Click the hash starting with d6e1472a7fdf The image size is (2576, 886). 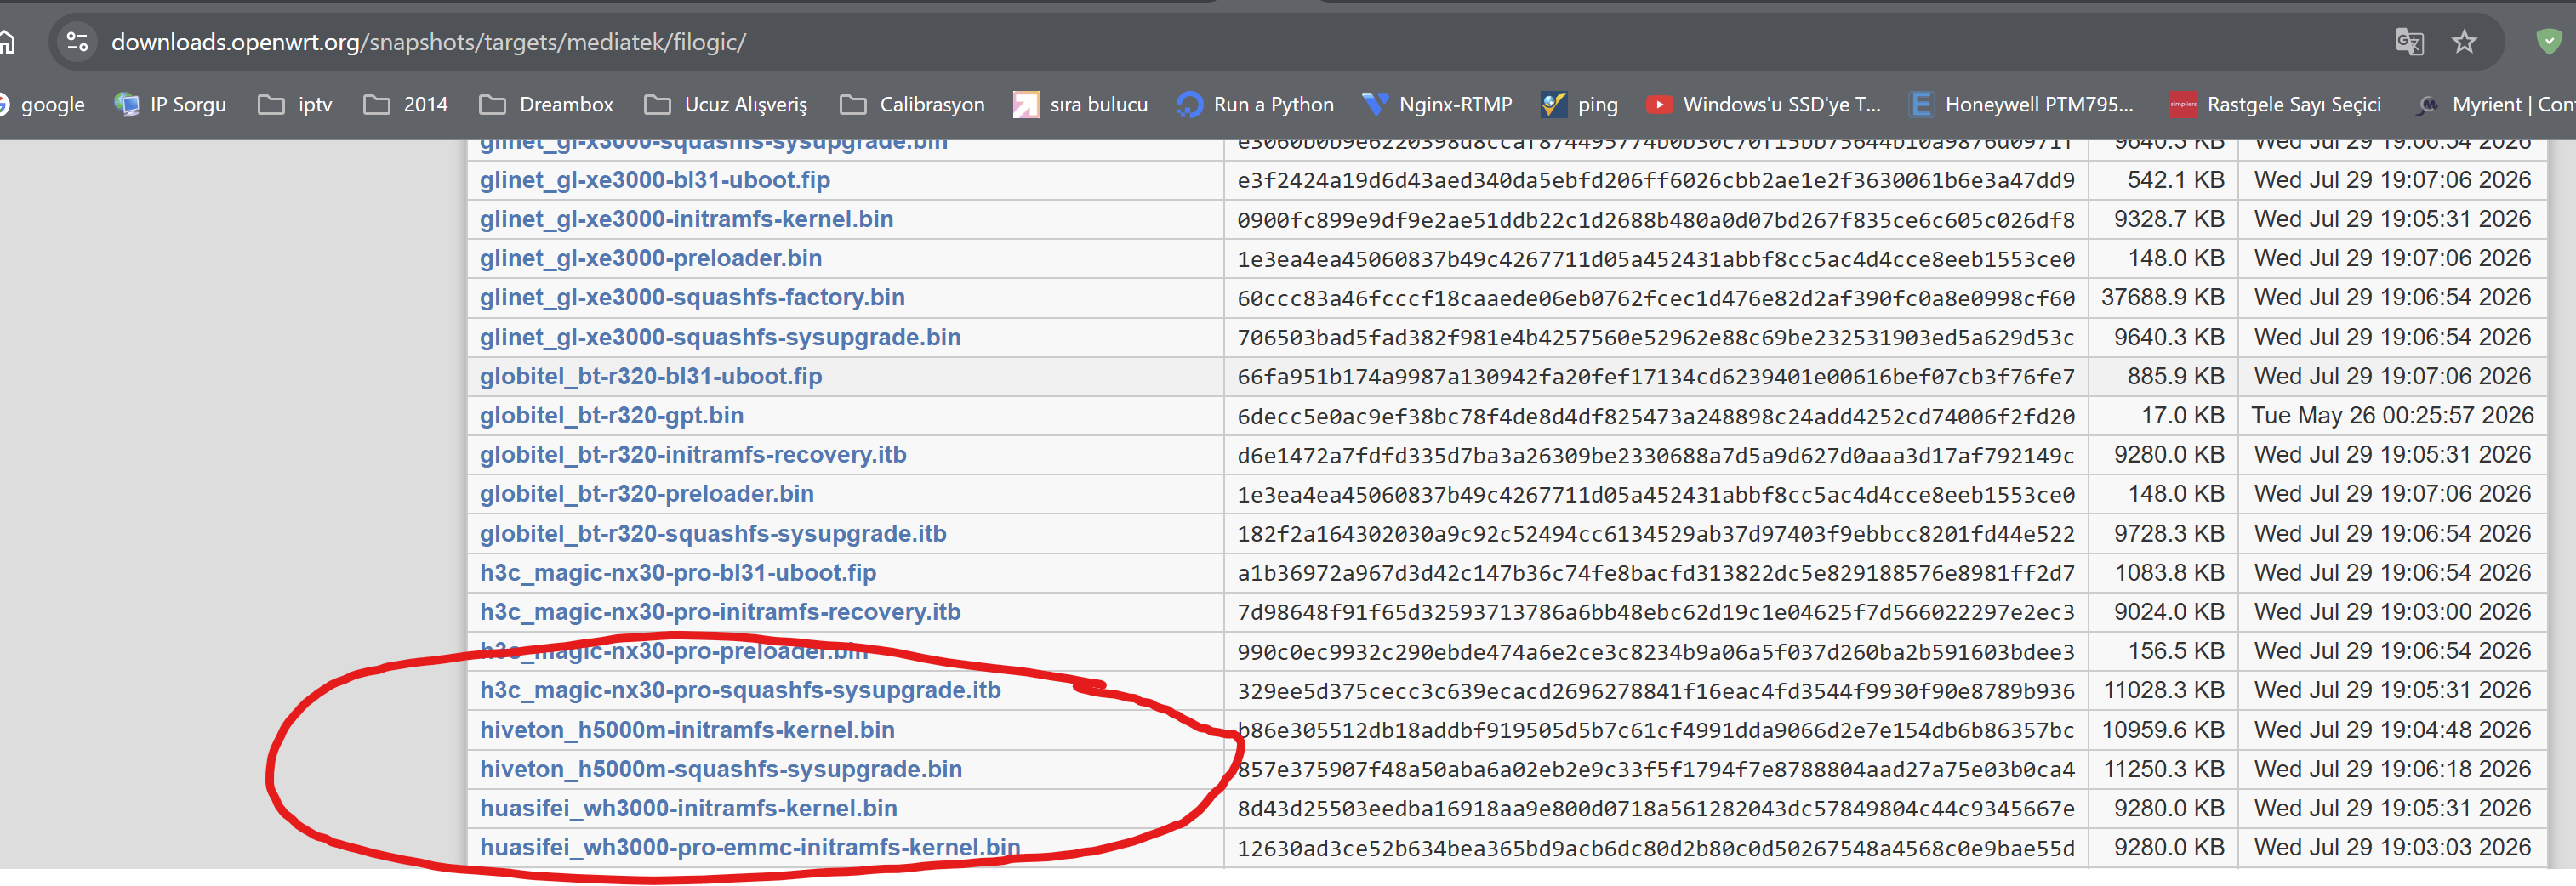[1656, 454]
